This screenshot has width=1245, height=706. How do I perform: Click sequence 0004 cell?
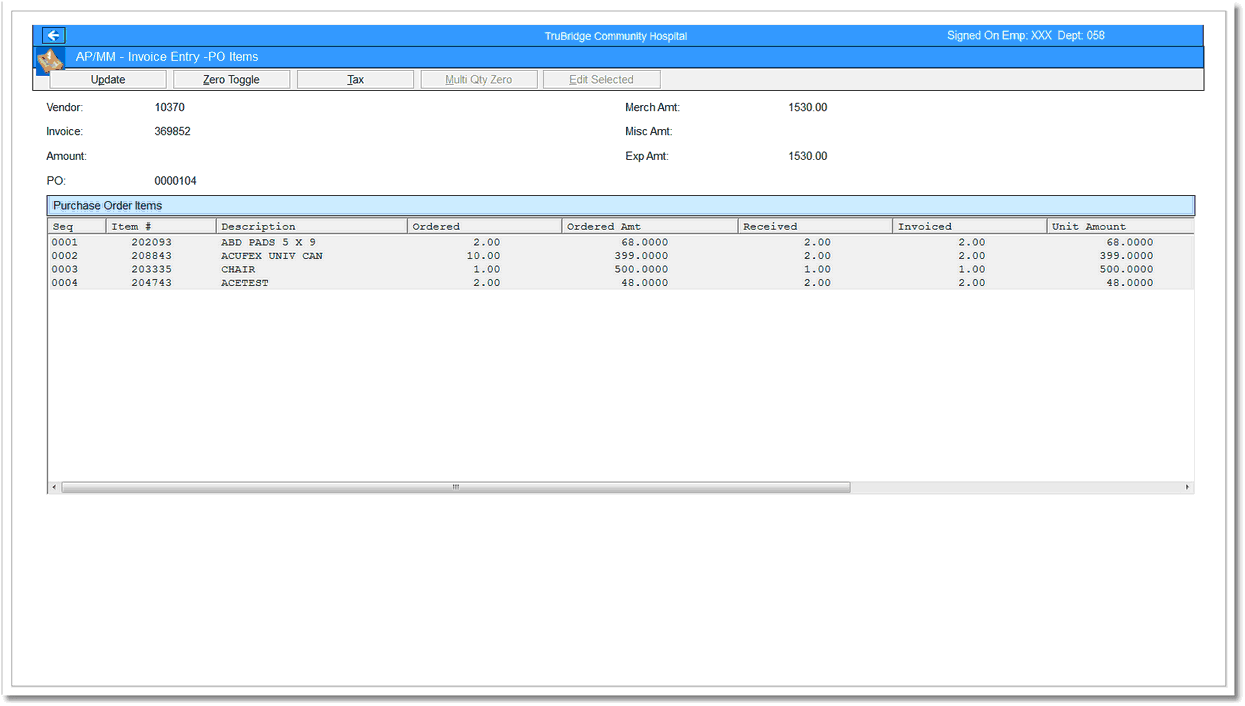64,282
